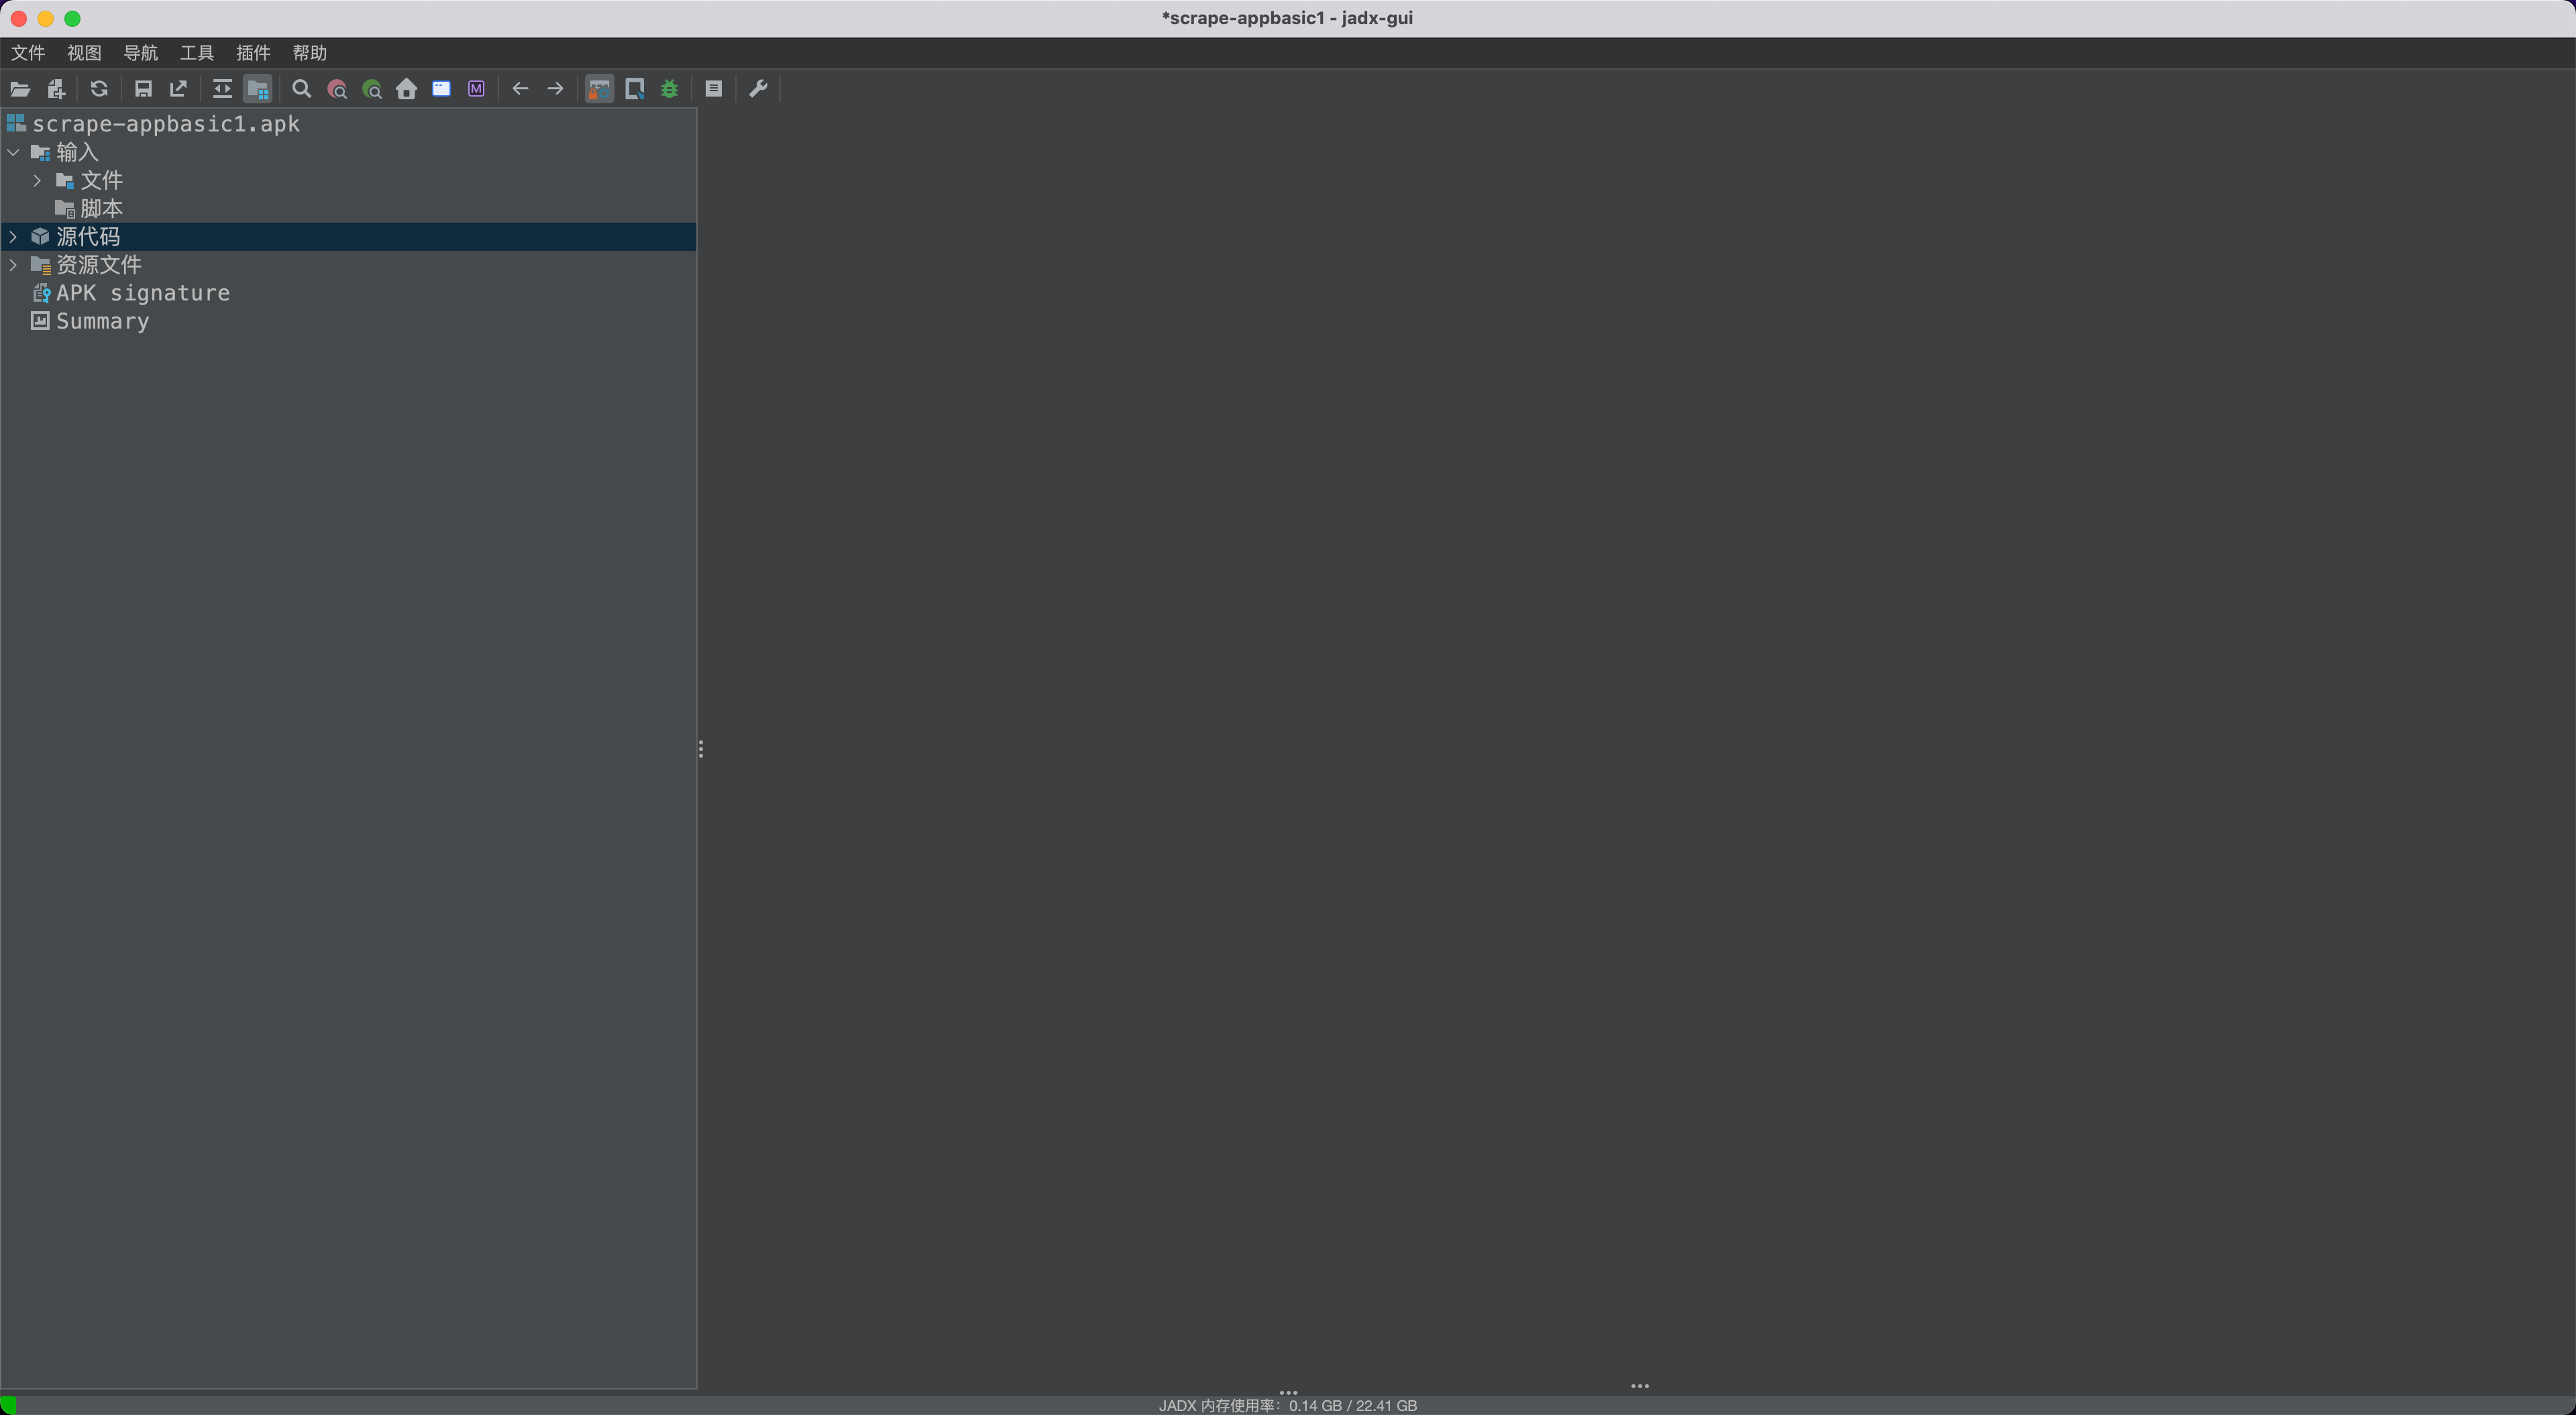The height and width of the screenshot is (1415, 2576).
Task: Toggle deobfuscation mode button
Action: click(x=599, y=89)
